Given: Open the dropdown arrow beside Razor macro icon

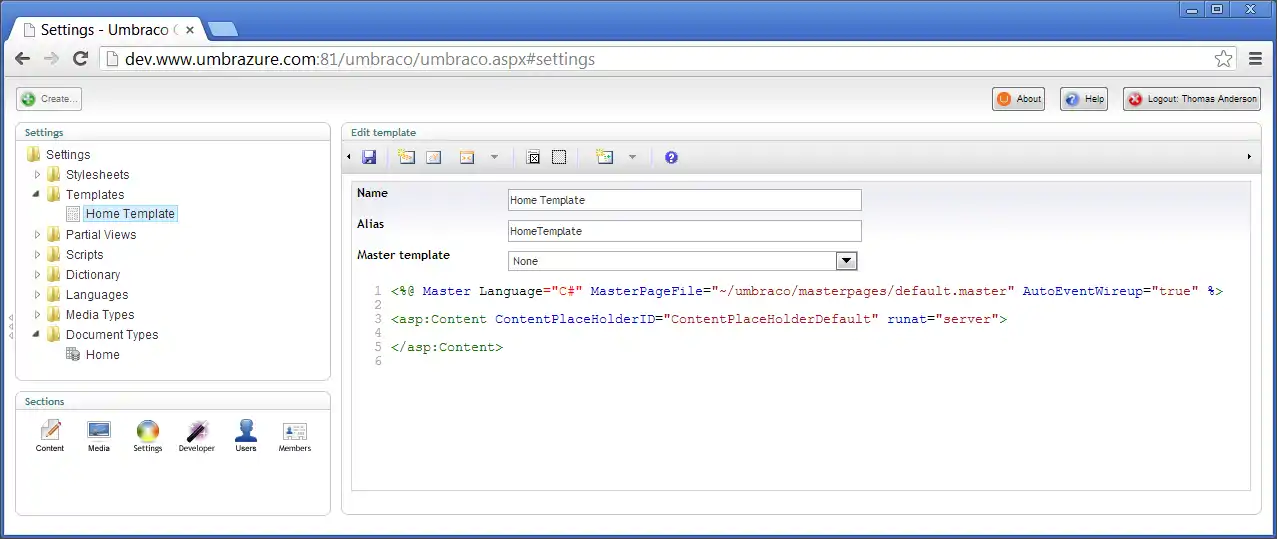Looking at the screenshot, I should [632, 157].
